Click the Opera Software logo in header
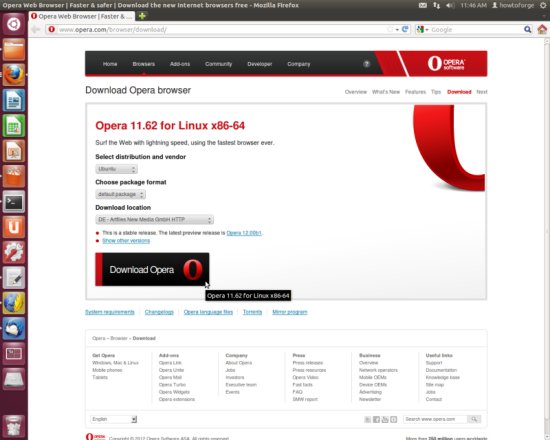The image size is (550, 440). point(446,64)
